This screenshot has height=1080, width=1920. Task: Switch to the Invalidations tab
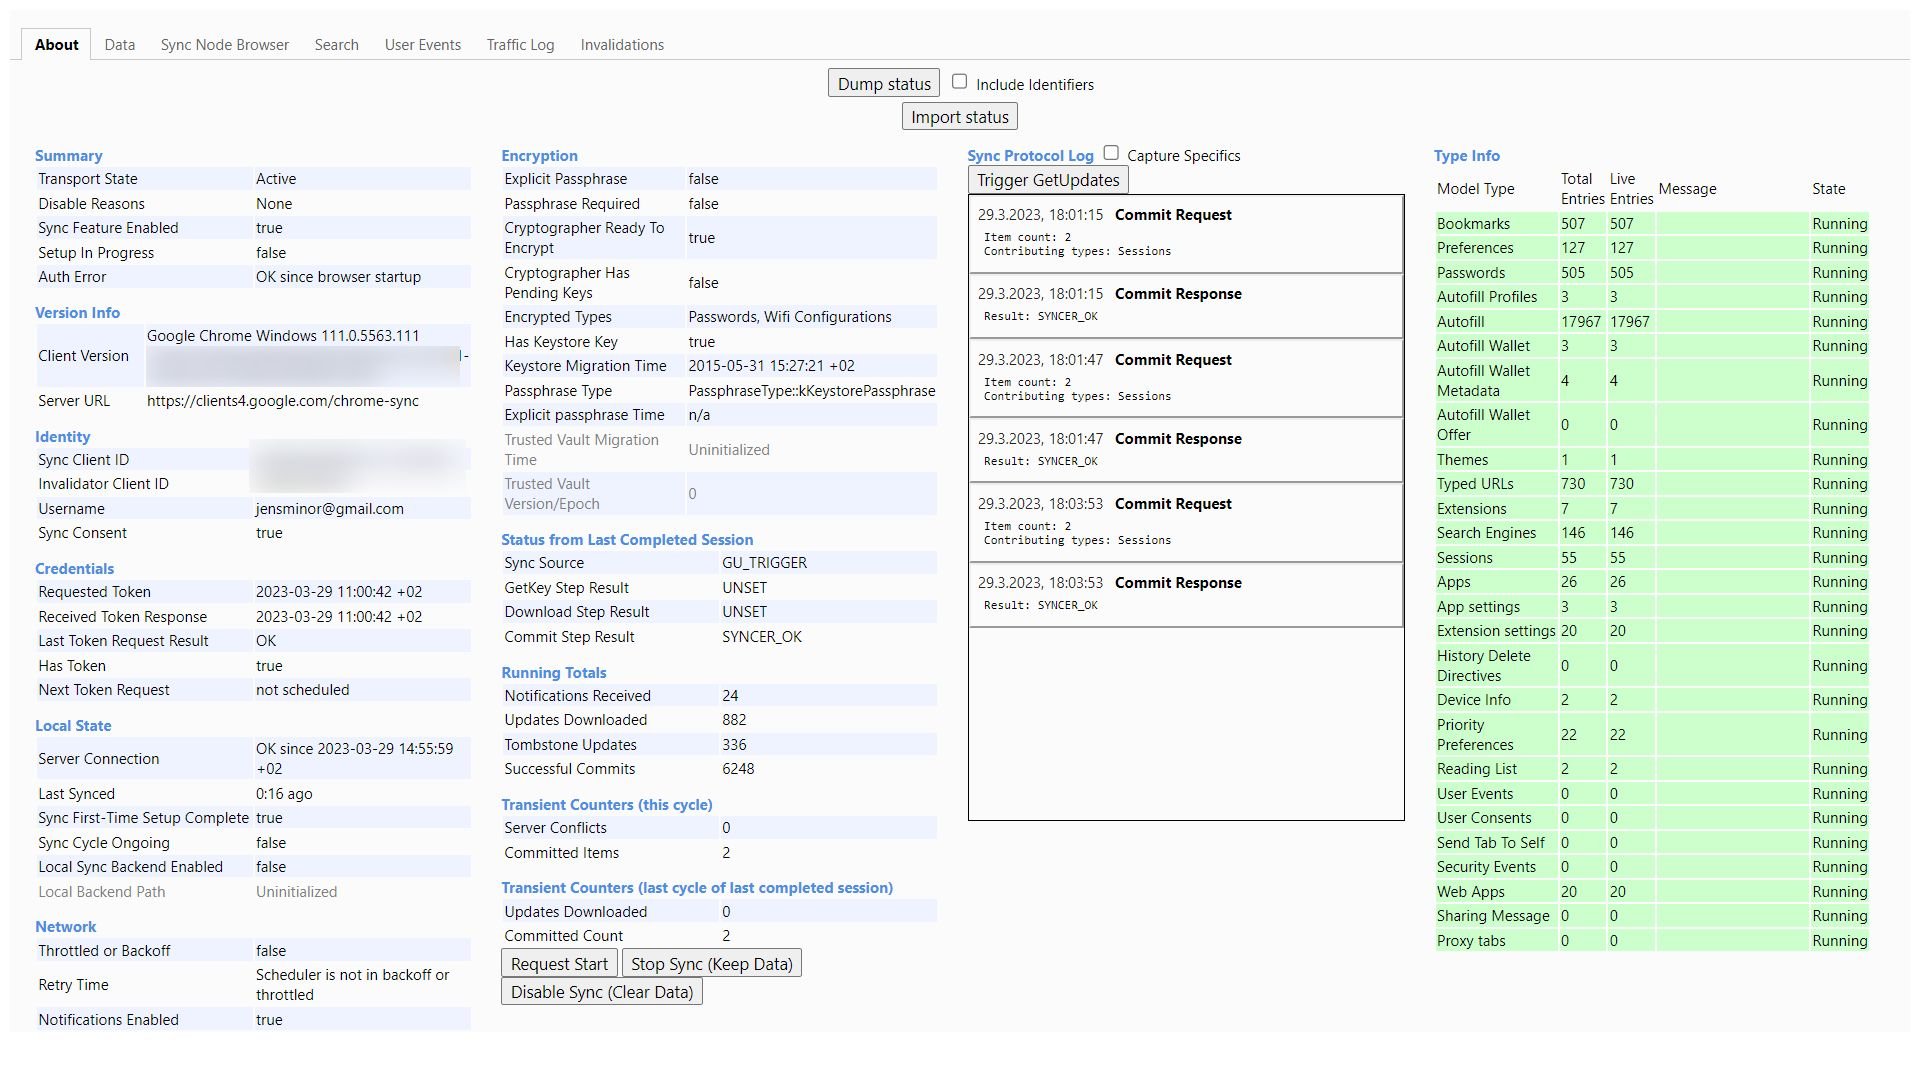(x=621, y=45)
